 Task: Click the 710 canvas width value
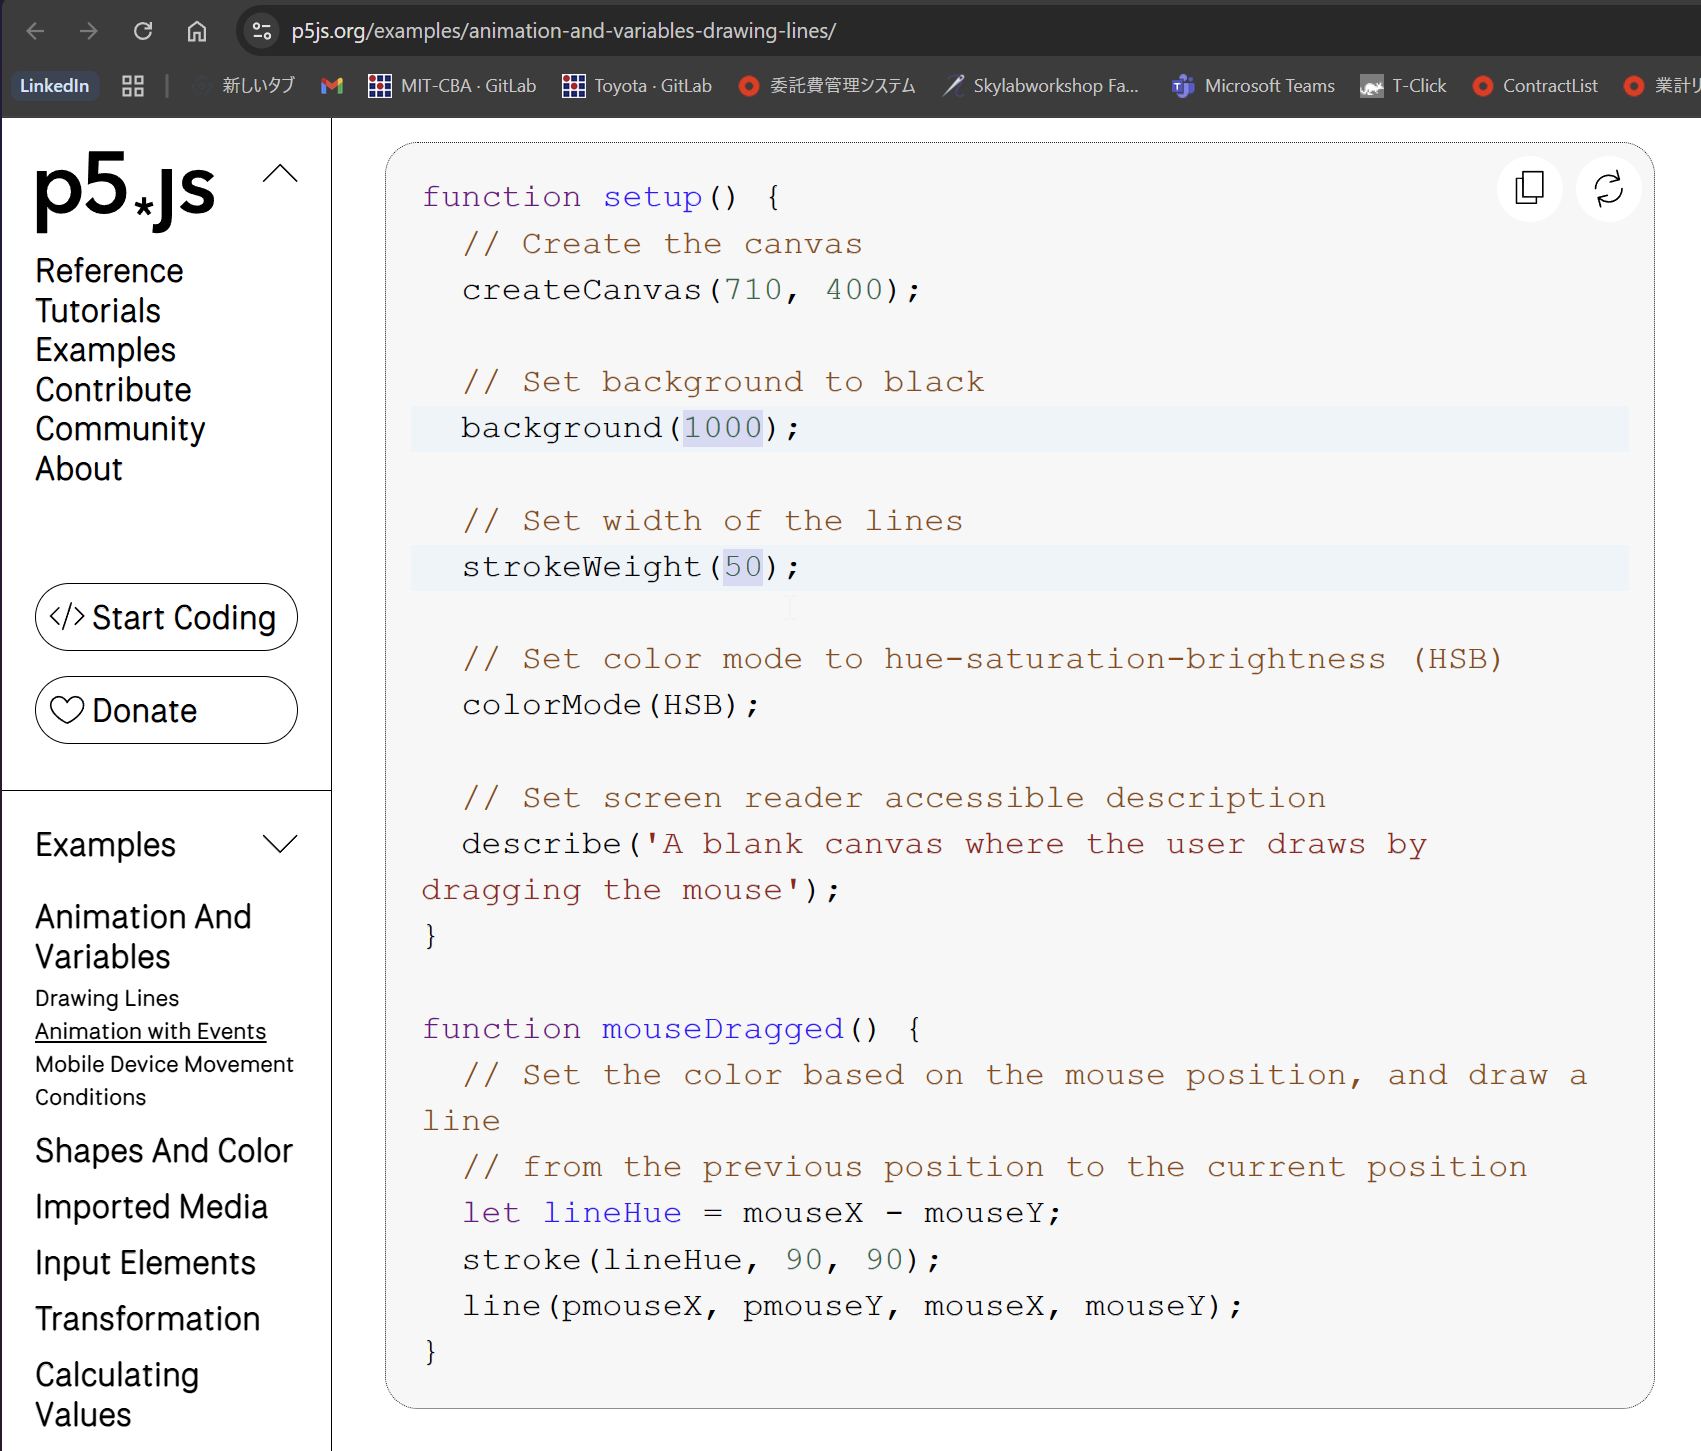click(x=753, y=290)
